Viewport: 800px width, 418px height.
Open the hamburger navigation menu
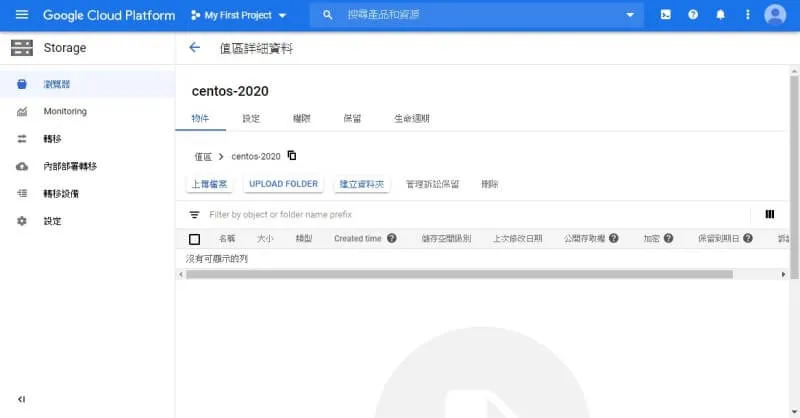pyautogui.click(x=22, y=15)
